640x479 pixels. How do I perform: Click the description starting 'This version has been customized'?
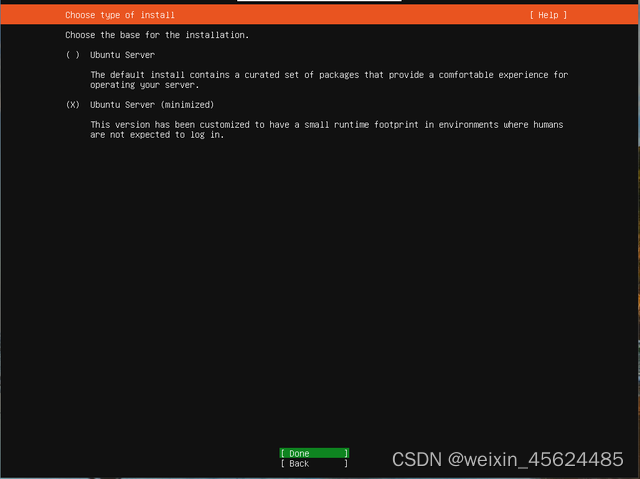327,130
